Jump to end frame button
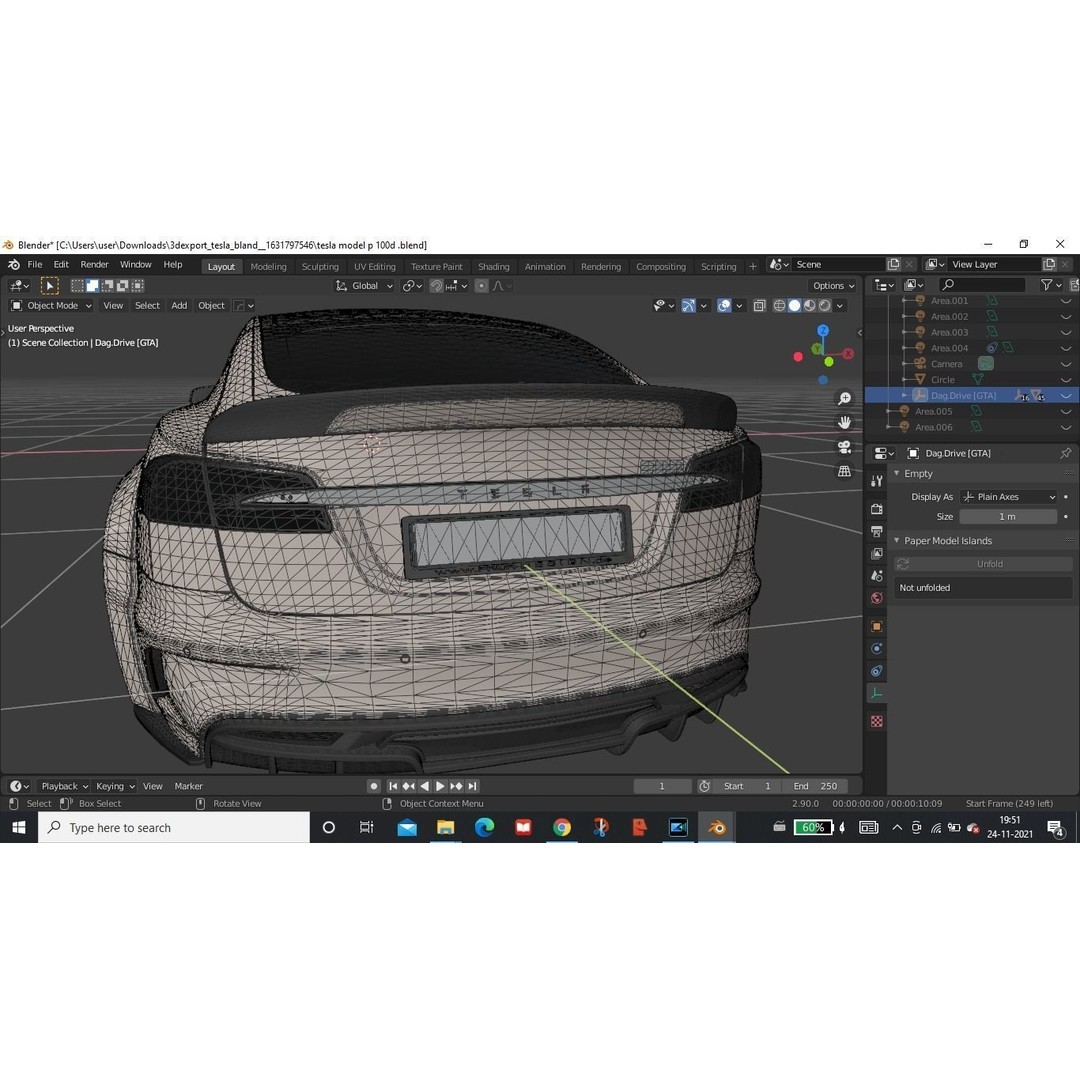The height and width of the screenshot is (1080, 1080). tap(472, 786)
